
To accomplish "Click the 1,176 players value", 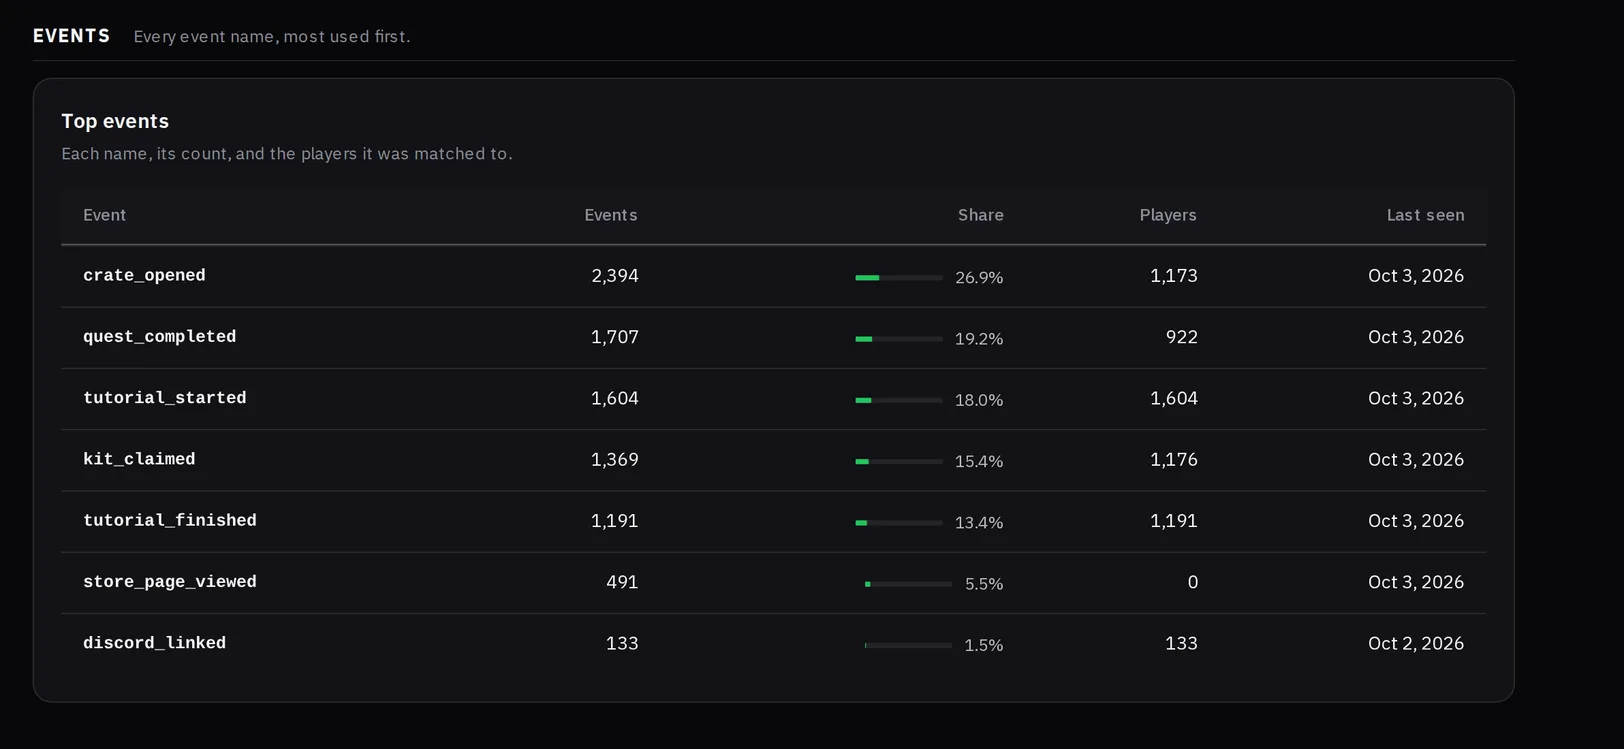I will tap(1174, 459).
